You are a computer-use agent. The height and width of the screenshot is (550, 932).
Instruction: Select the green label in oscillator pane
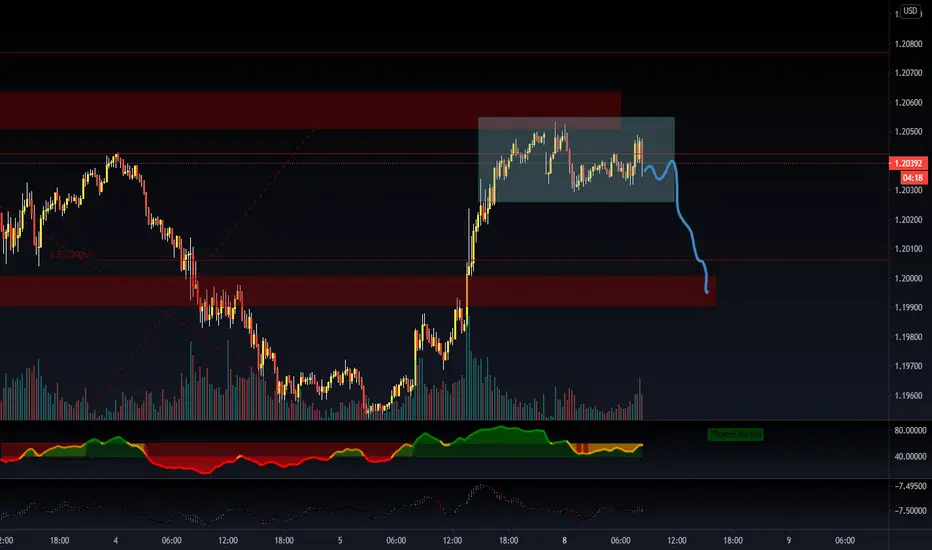[735, 434]
